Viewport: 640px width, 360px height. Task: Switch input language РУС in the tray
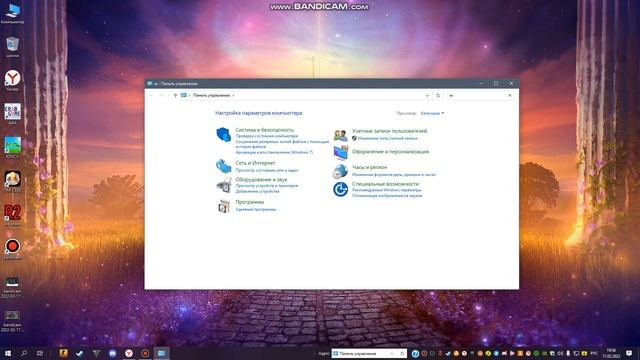point(594,353)
